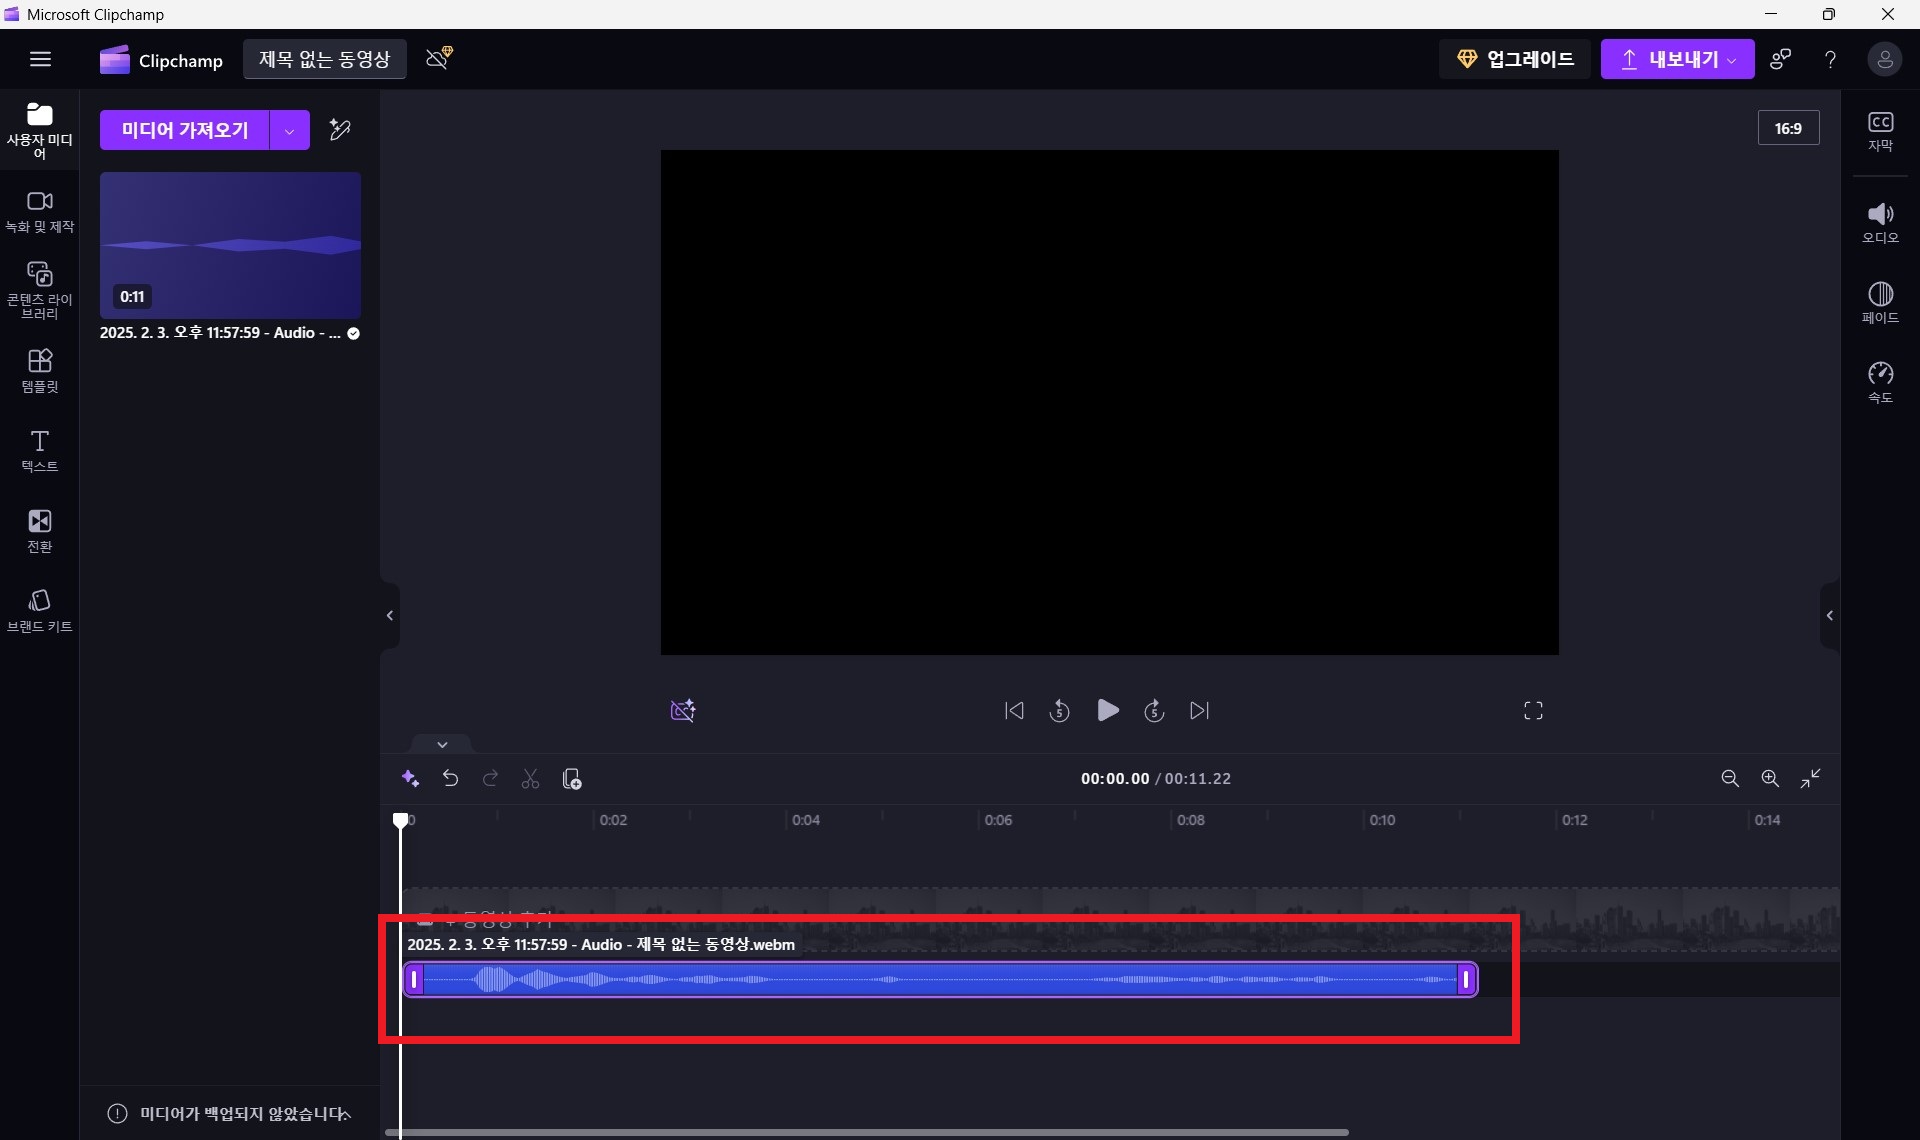The image size is (1920, 1140).
Task: Open the 사용자 미디어 sidebar tab
Action: point(39,130)
